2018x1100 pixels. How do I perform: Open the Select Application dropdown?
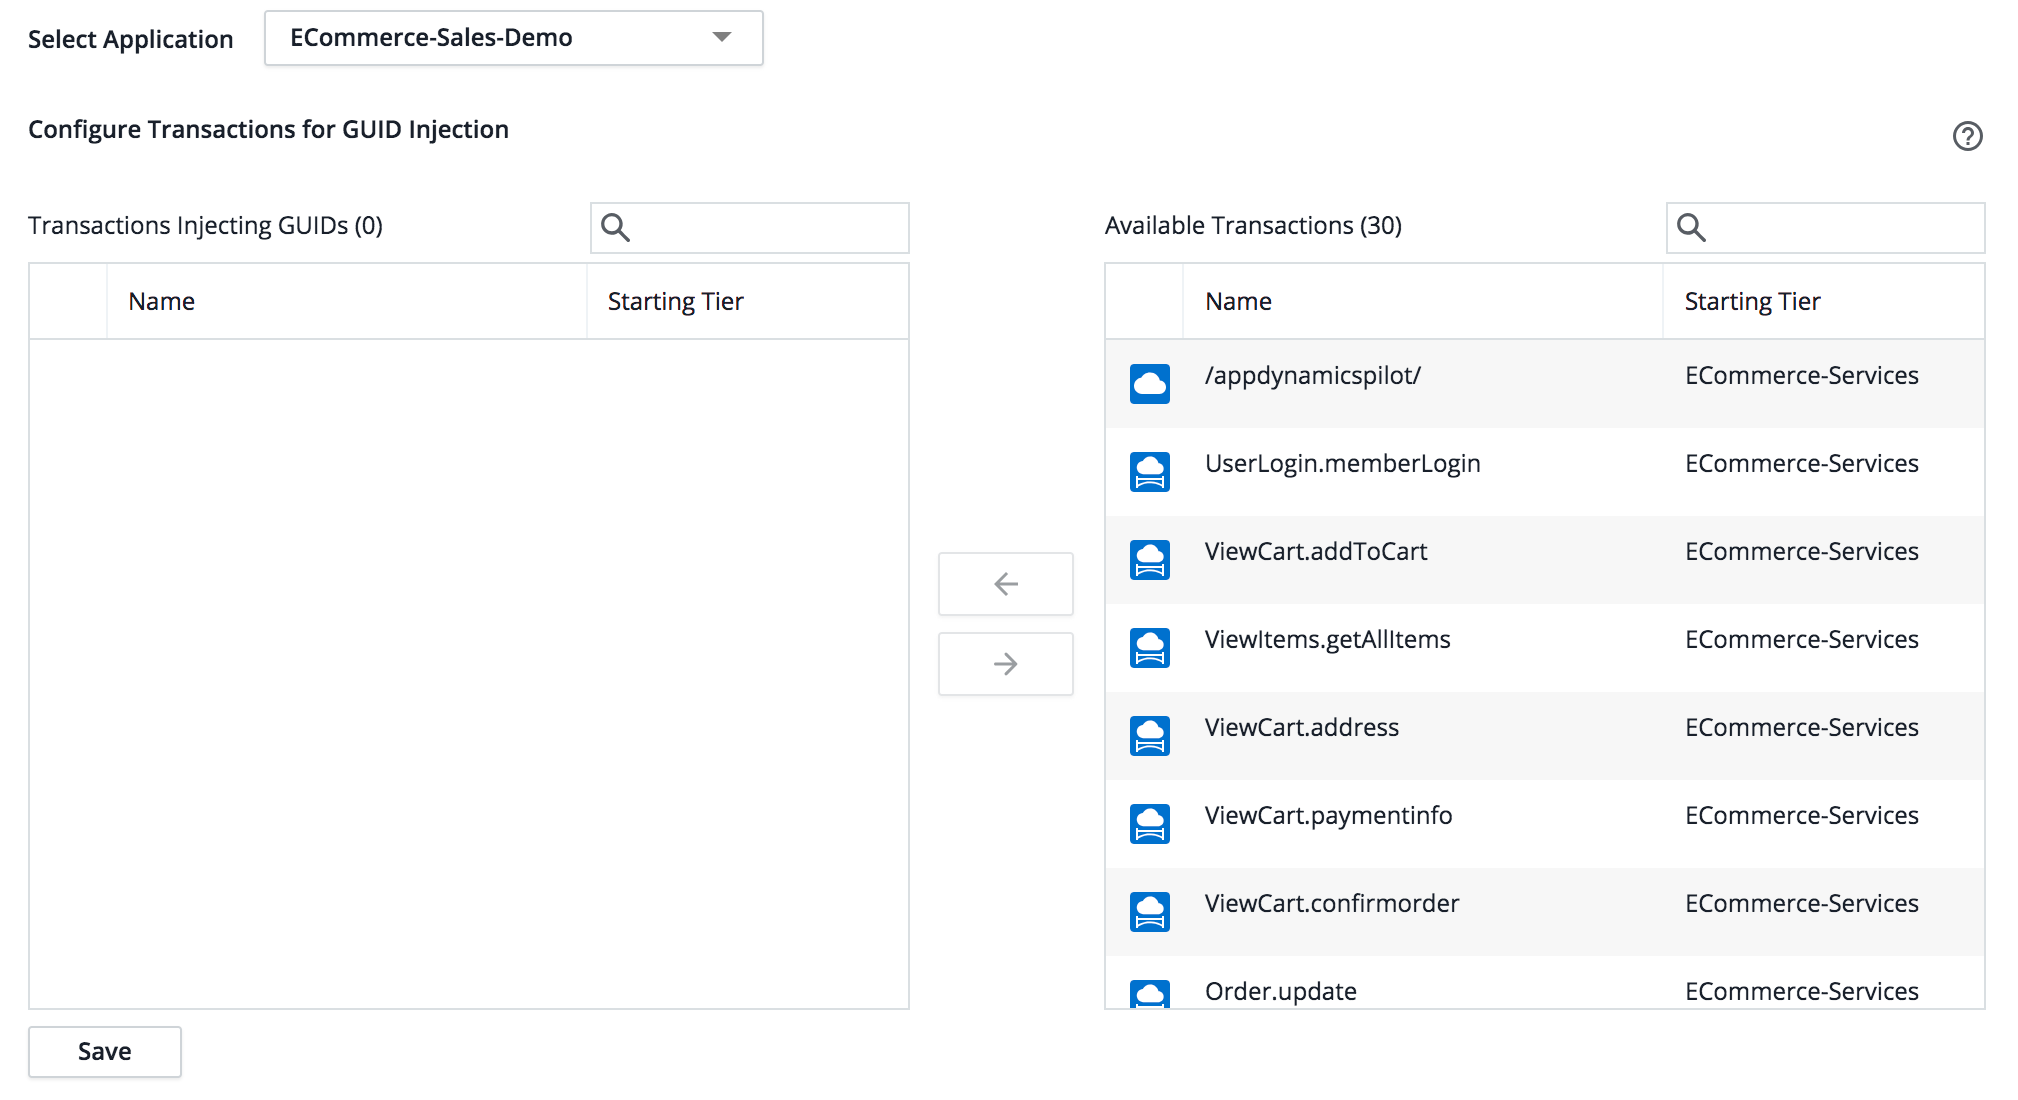(x=513, y=38)
